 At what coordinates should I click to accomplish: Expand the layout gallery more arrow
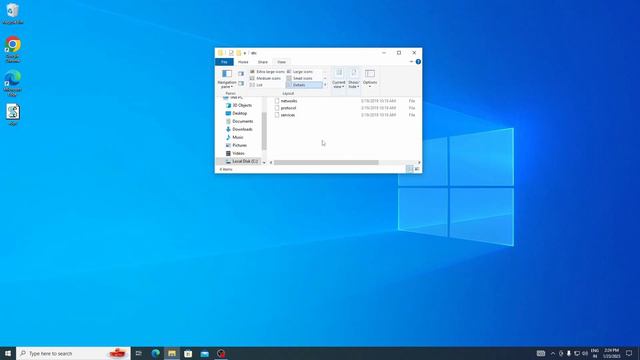tap(325, 85)
